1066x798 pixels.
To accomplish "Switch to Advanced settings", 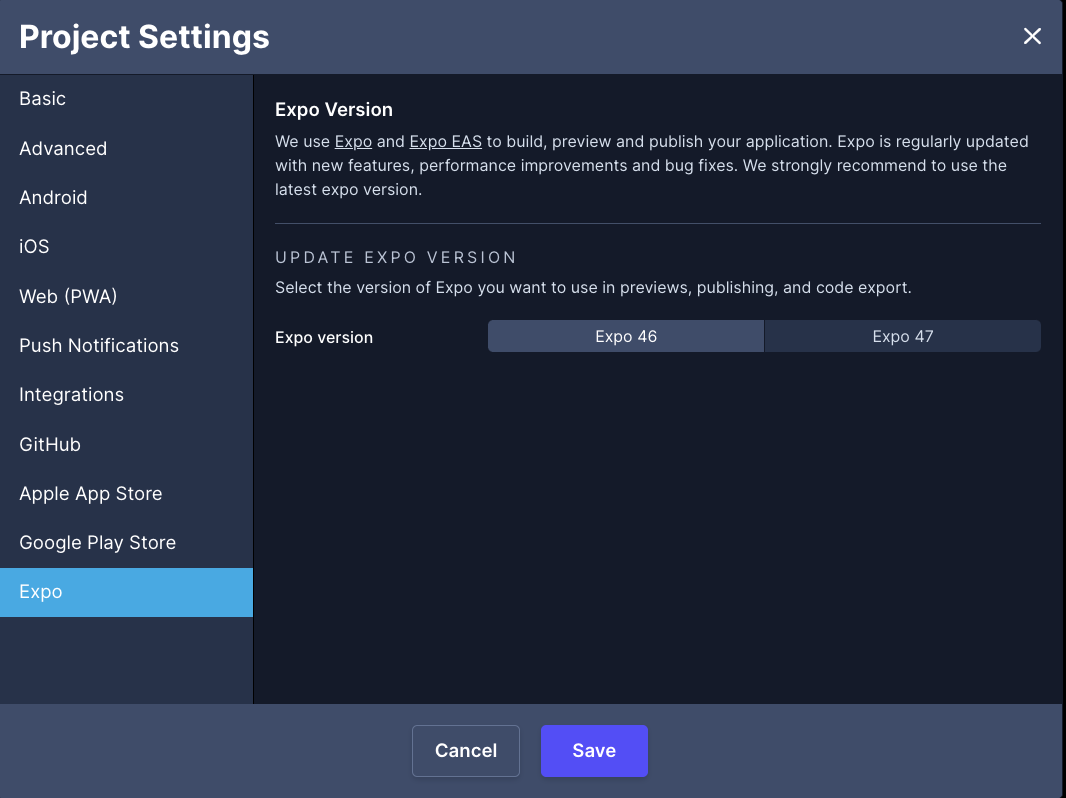I will click(126, 148).
